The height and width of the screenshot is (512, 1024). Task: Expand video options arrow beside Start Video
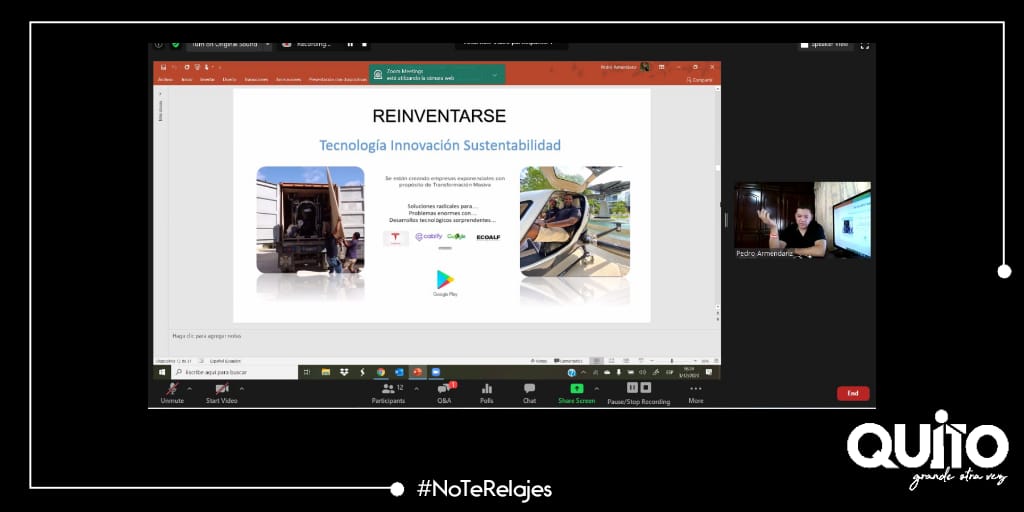click(241, 388)
